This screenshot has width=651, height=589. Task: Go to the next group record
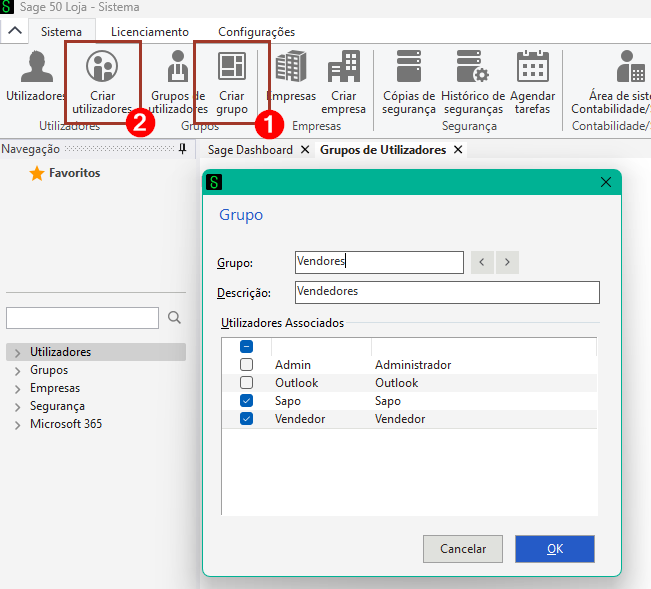507,262
